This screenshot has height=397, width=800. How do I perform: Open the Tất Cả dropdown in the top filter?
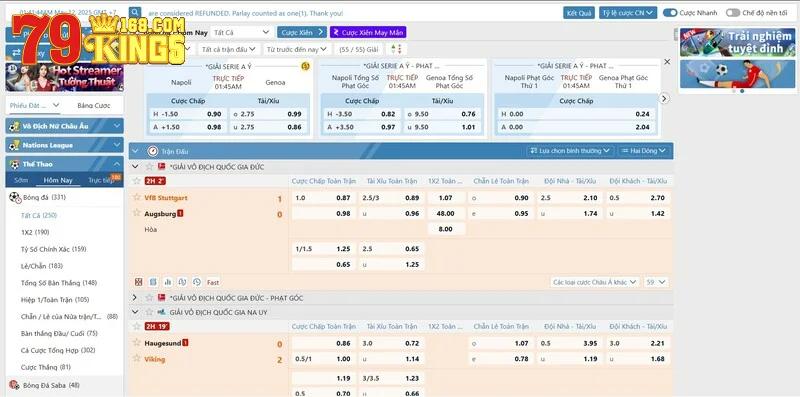(x=242, y=32)
